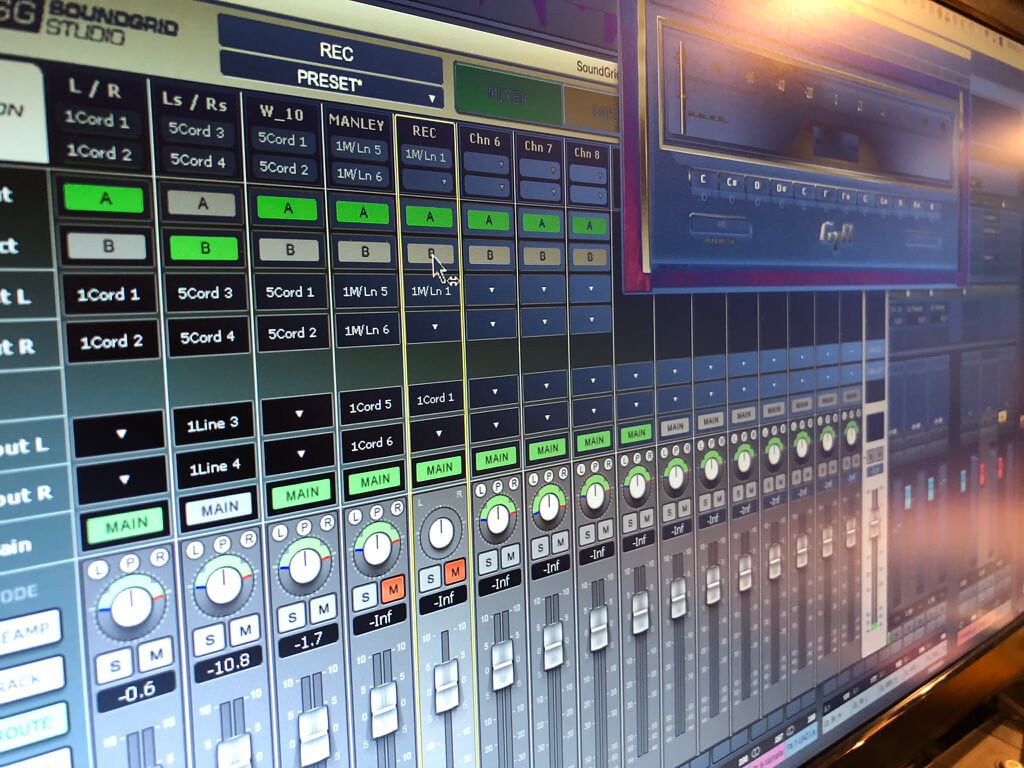Screen dimensions: 1024x768
Task: Click the P pan button on L/R channel
Action: [x=128, y=563]
